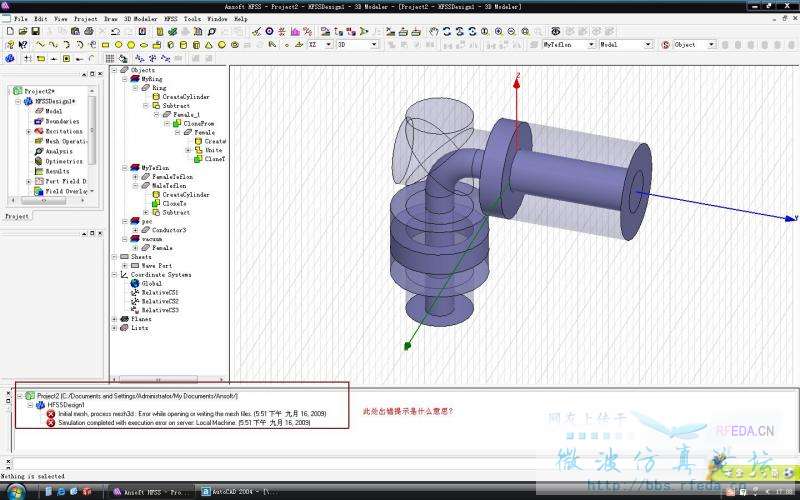
Task: Click the Windows Start button
Action: (x=15, y=492)
